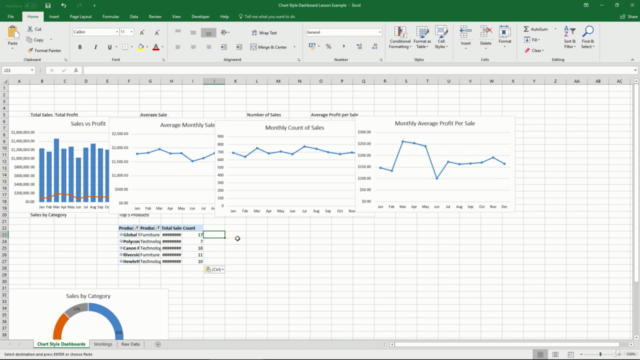This screenshot has width=640, height=360.
Task: Apply Comma Style
Action: pyautogui.click(x=344, y=47)
